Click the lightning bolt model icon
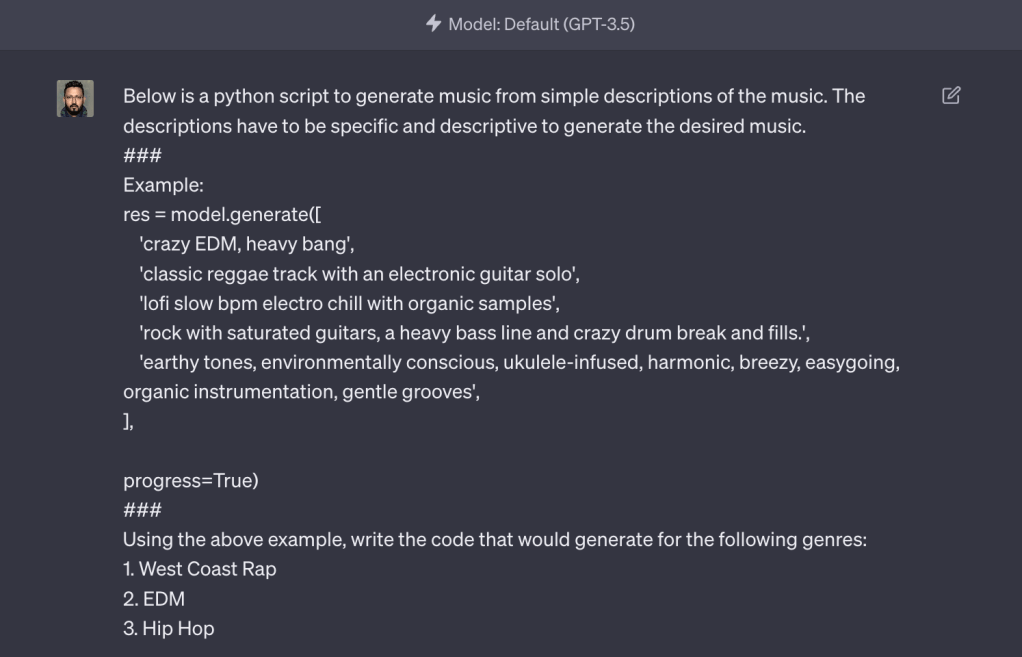Viewport: 1022px width, 657px height. click(x=433, y=24)
